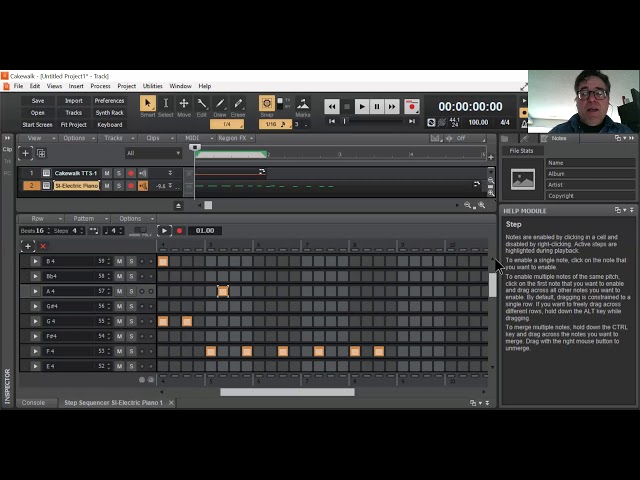640x480 pixels.
Task: Click the Snap to grid icon
Action: tap(267, 103)
